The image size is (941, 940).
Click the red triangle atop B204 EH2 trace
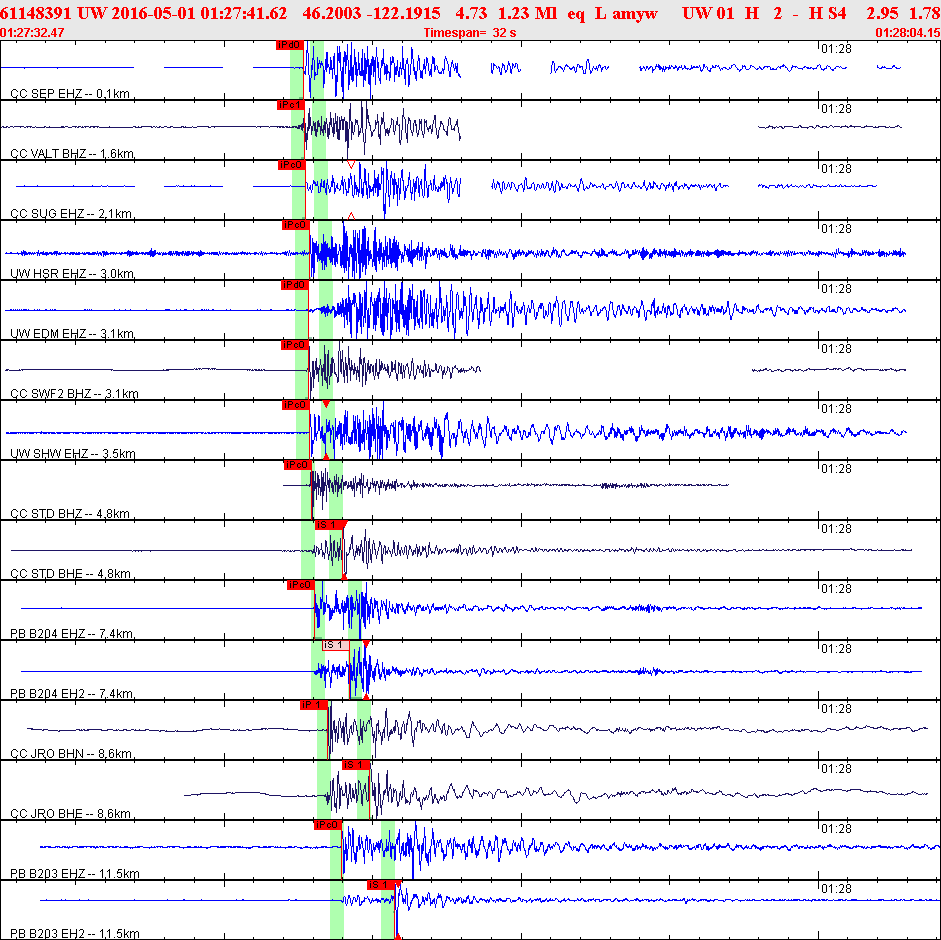click(366, 643)
